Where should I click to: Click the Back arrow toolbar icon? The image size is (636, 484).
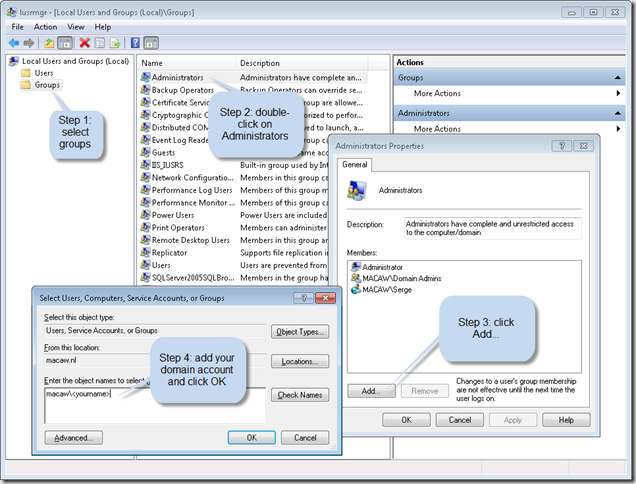point(14,43)
